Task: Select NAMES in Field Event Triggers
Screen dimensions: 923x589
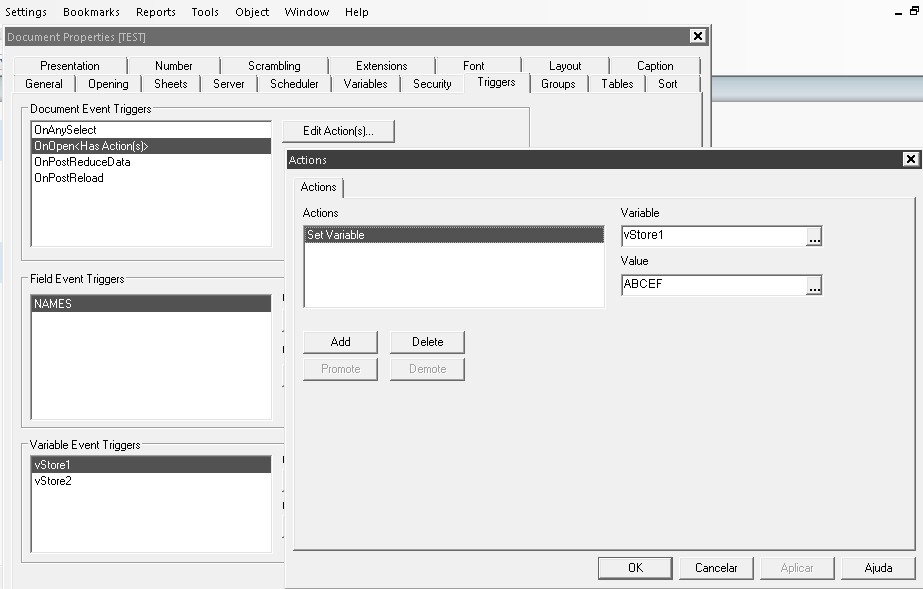Action: (x=151, y=304)
